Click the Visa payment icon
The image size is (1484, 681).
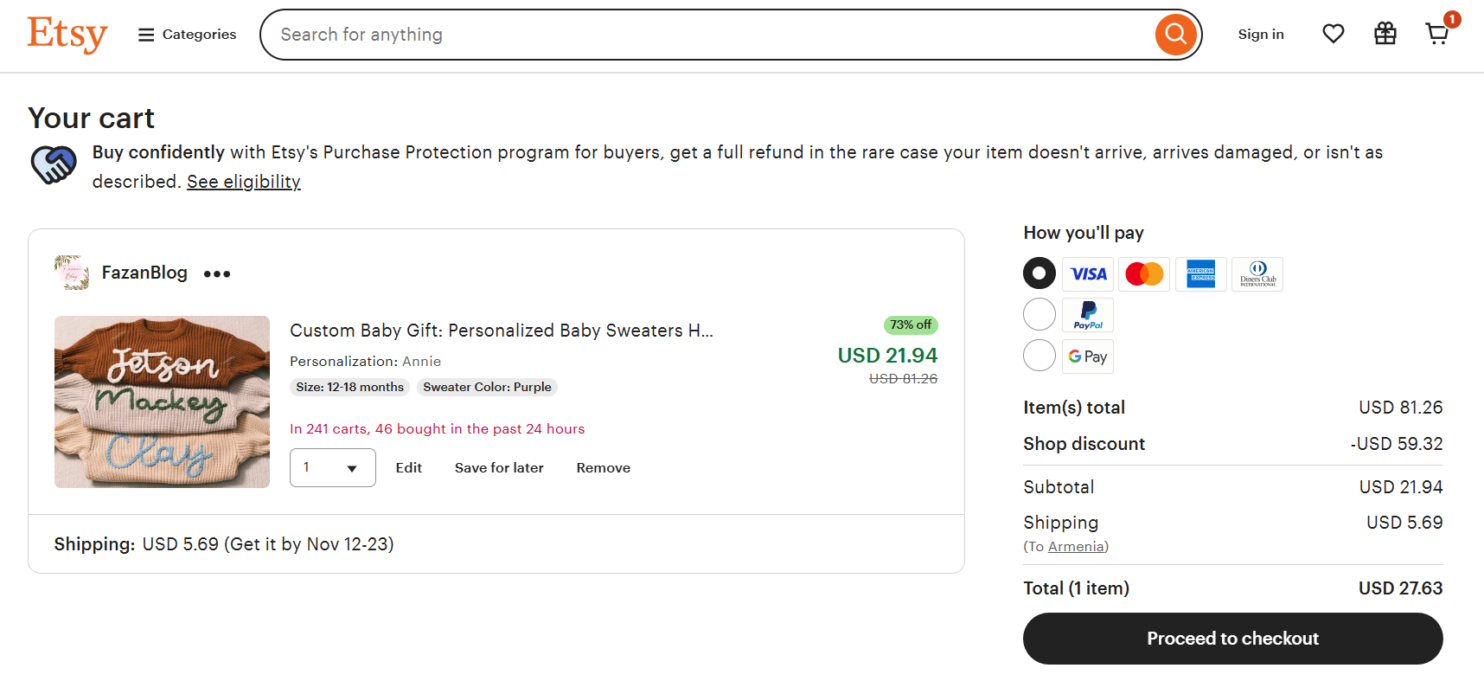[1087, 273]
